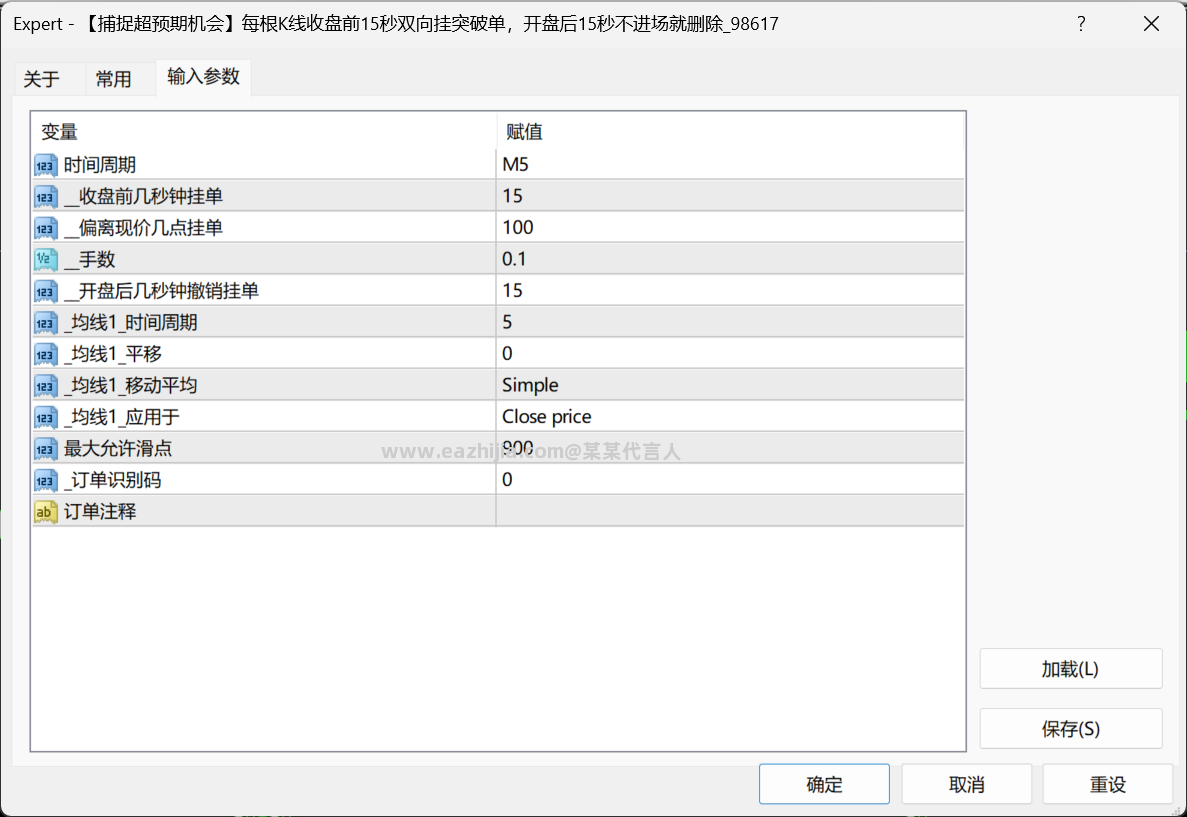Click the 确定 button
1187x817 pixels.
[x=824, y=784]
